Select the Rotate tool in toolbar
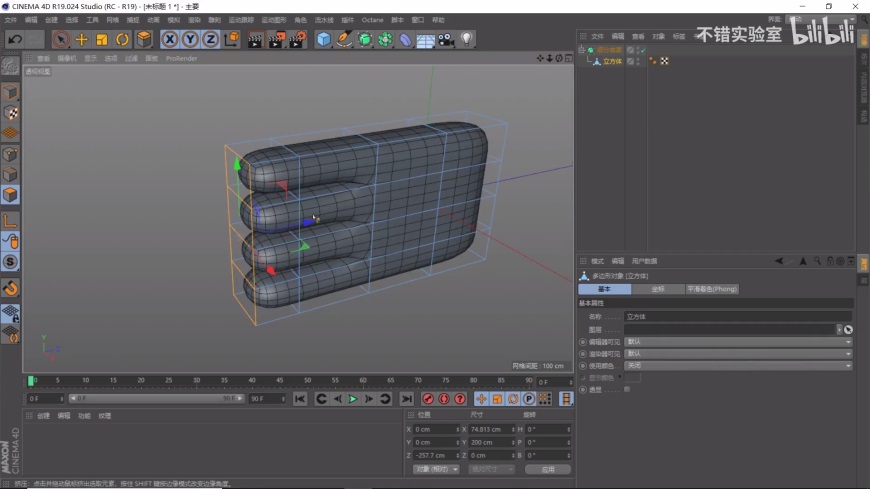 (x=122, y=39)
